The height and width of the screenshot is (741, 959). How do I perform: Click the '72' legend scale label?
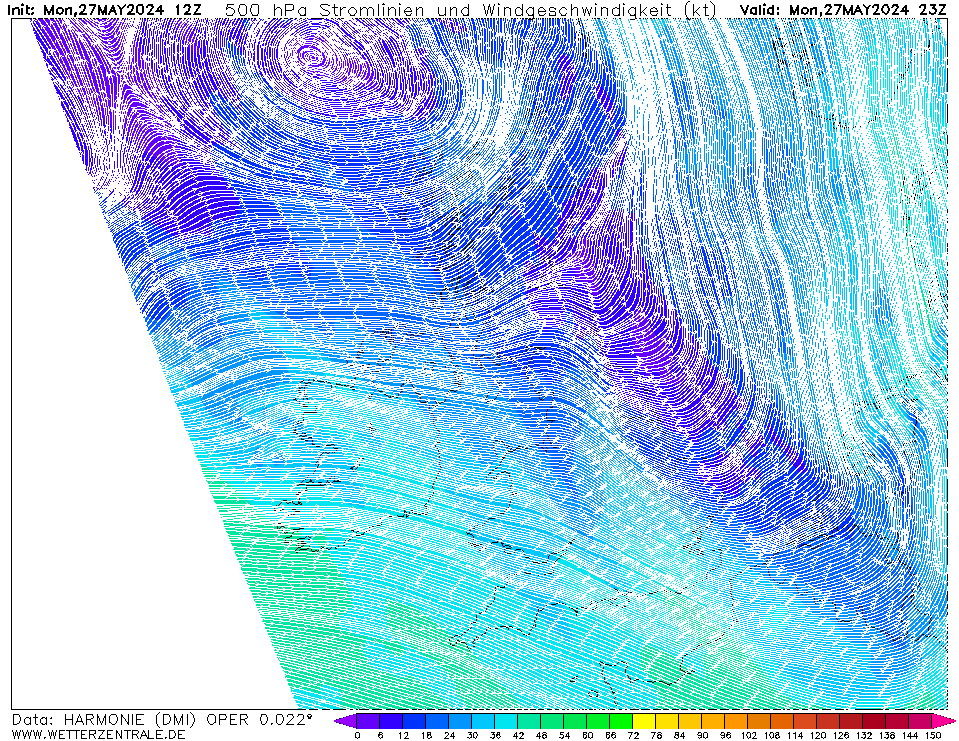(634, 735)
